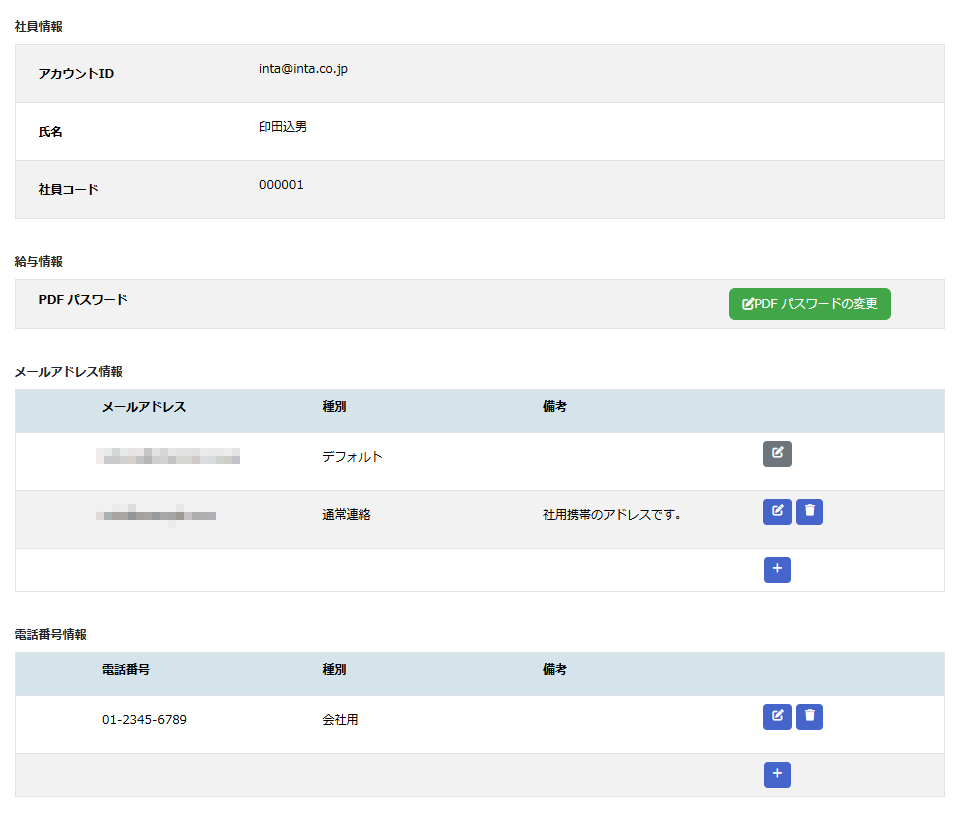Image resolution: width=960 pixels, height=824 pixels.
Task: Click the name value 印田込男
Action: point(283,127)
